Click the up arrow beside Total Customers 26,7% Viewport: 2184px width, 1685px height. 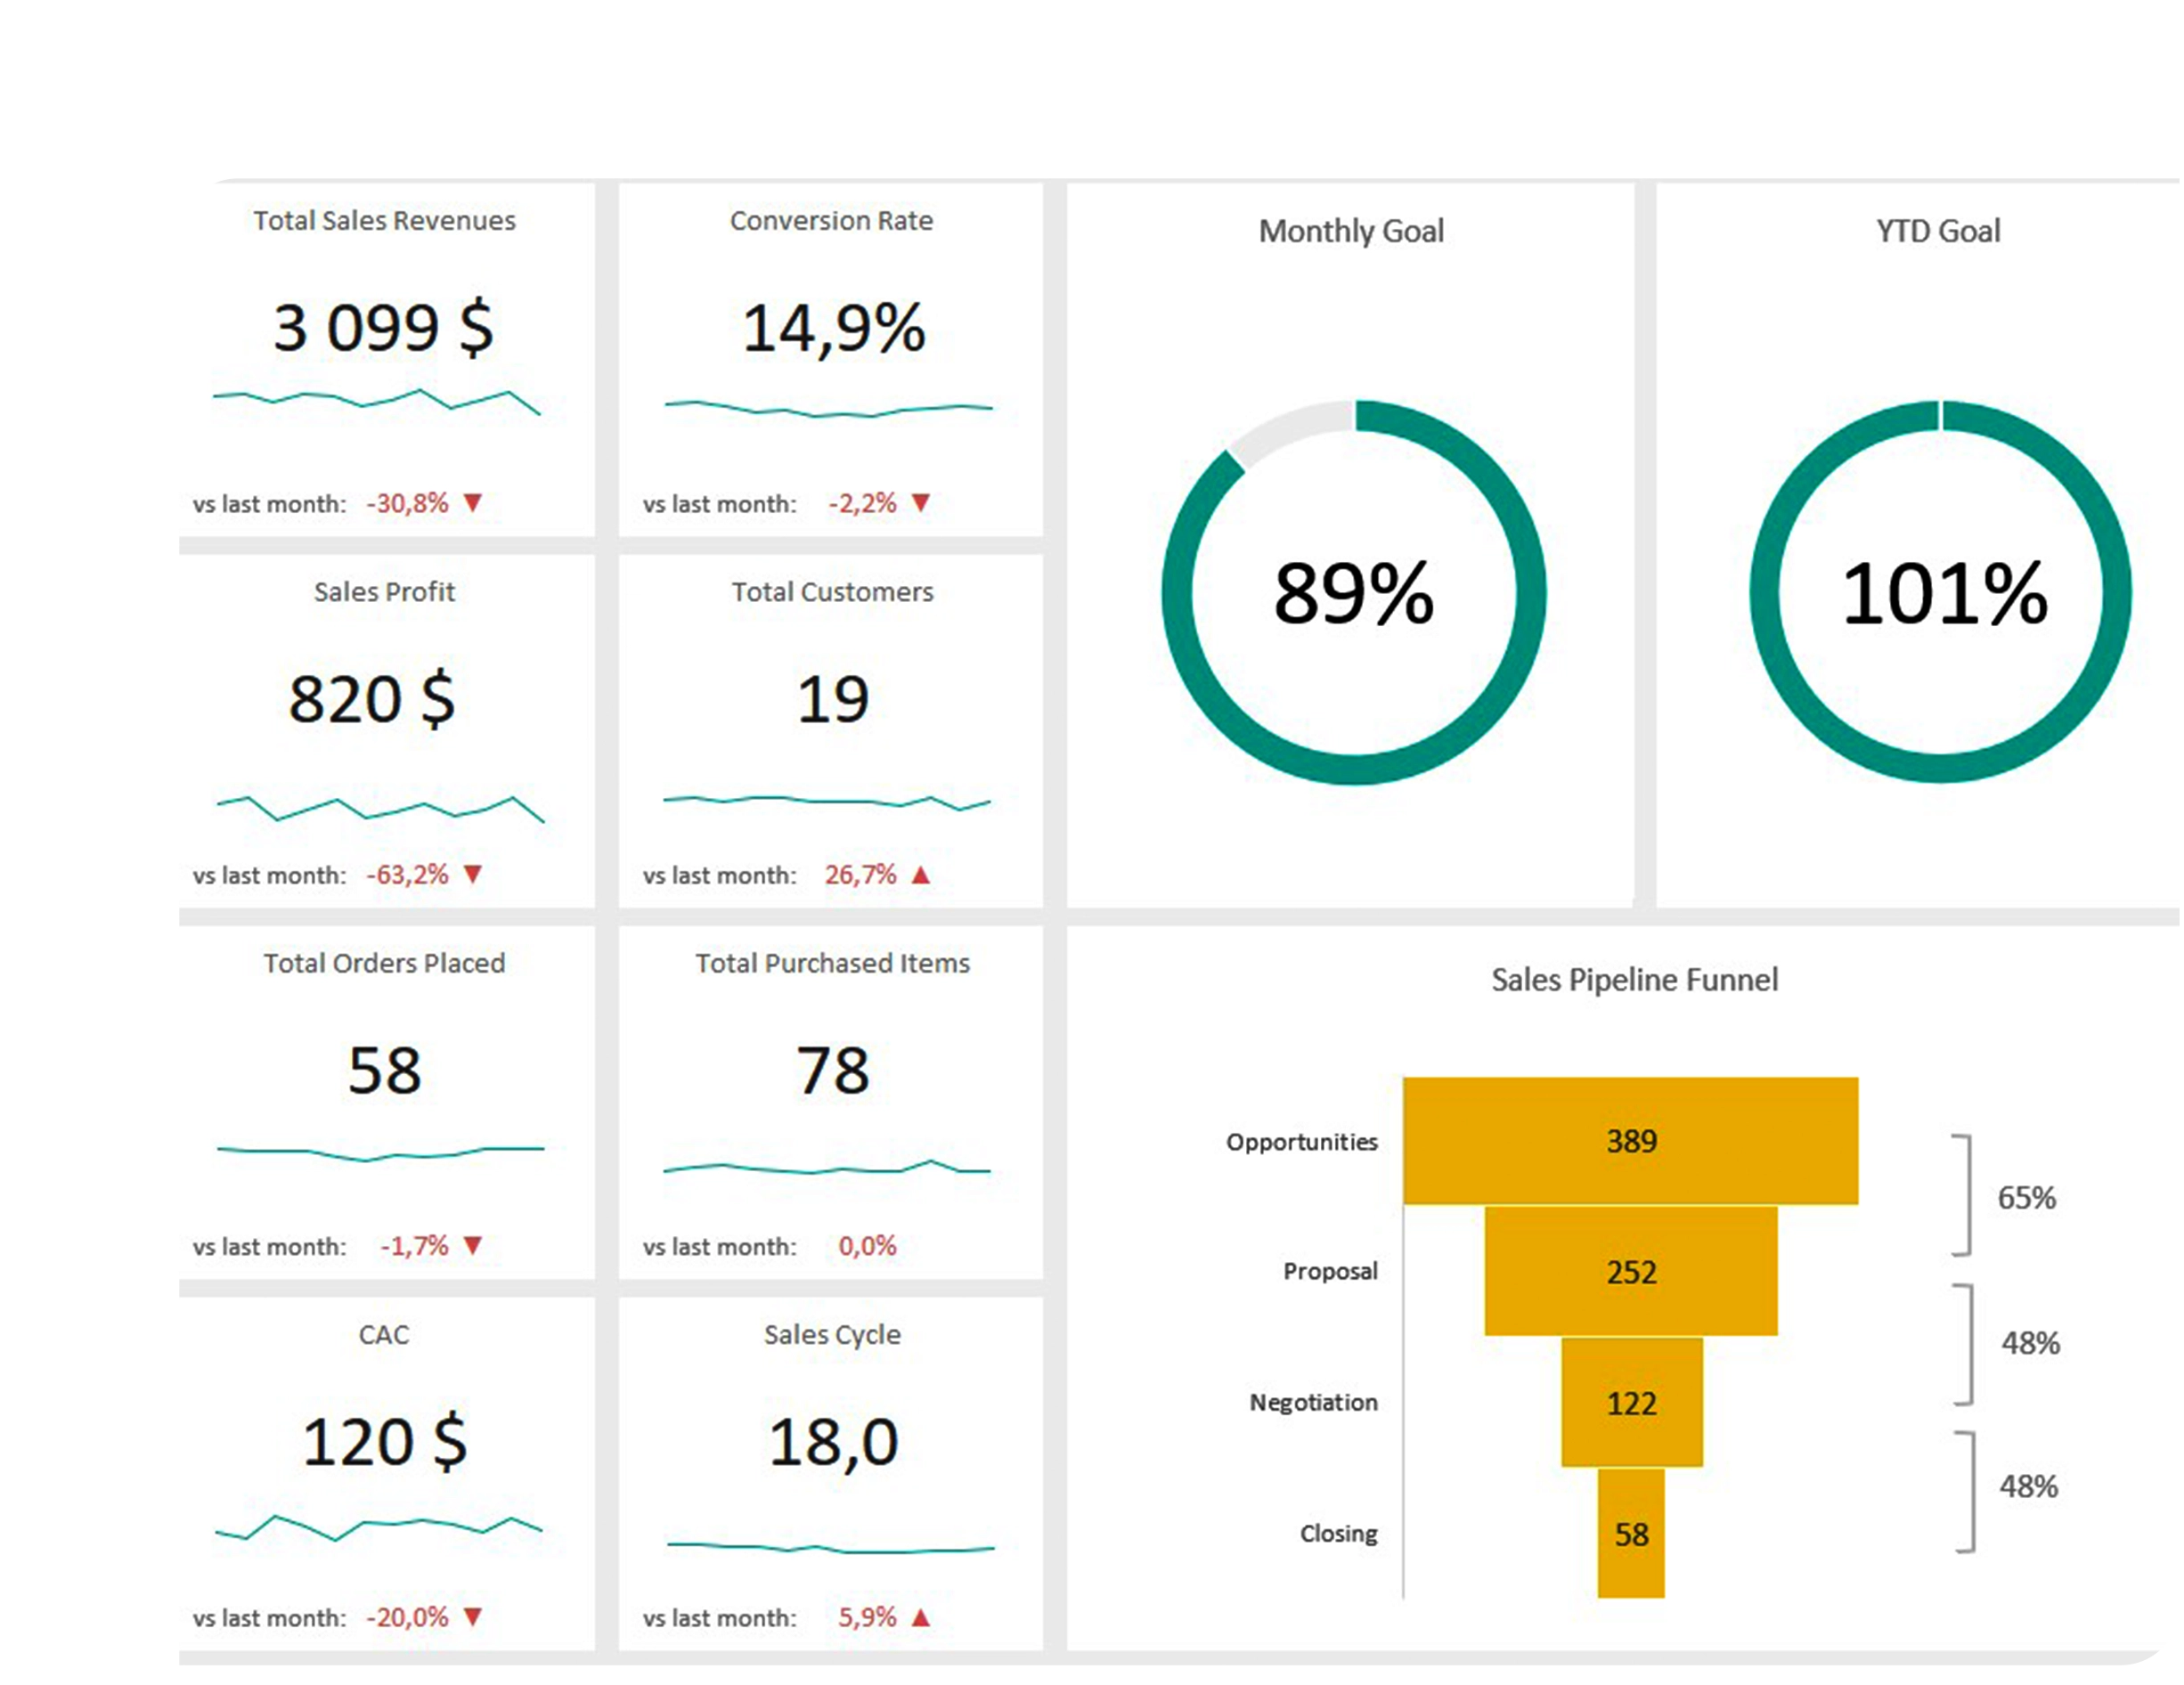921,875
